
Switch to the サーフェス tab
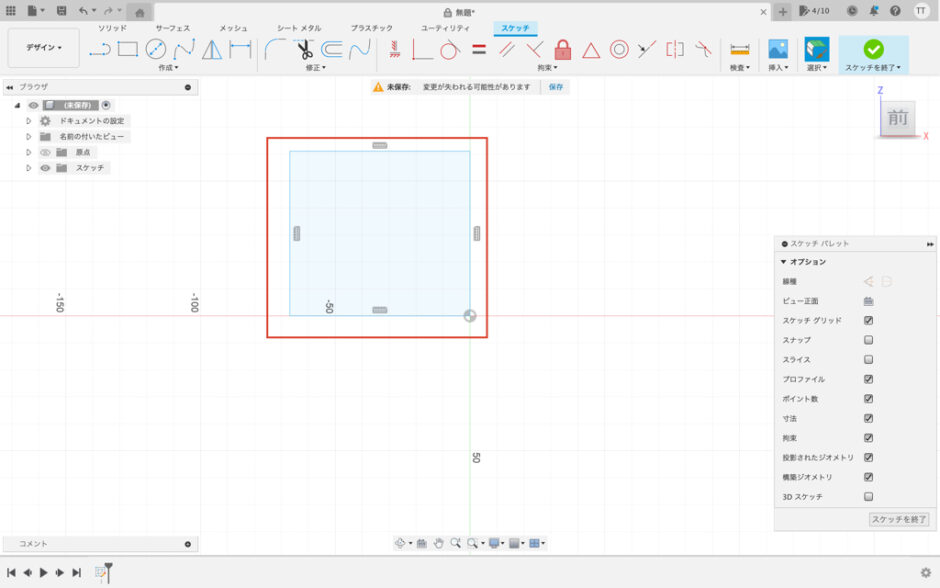tap(172, 28)
